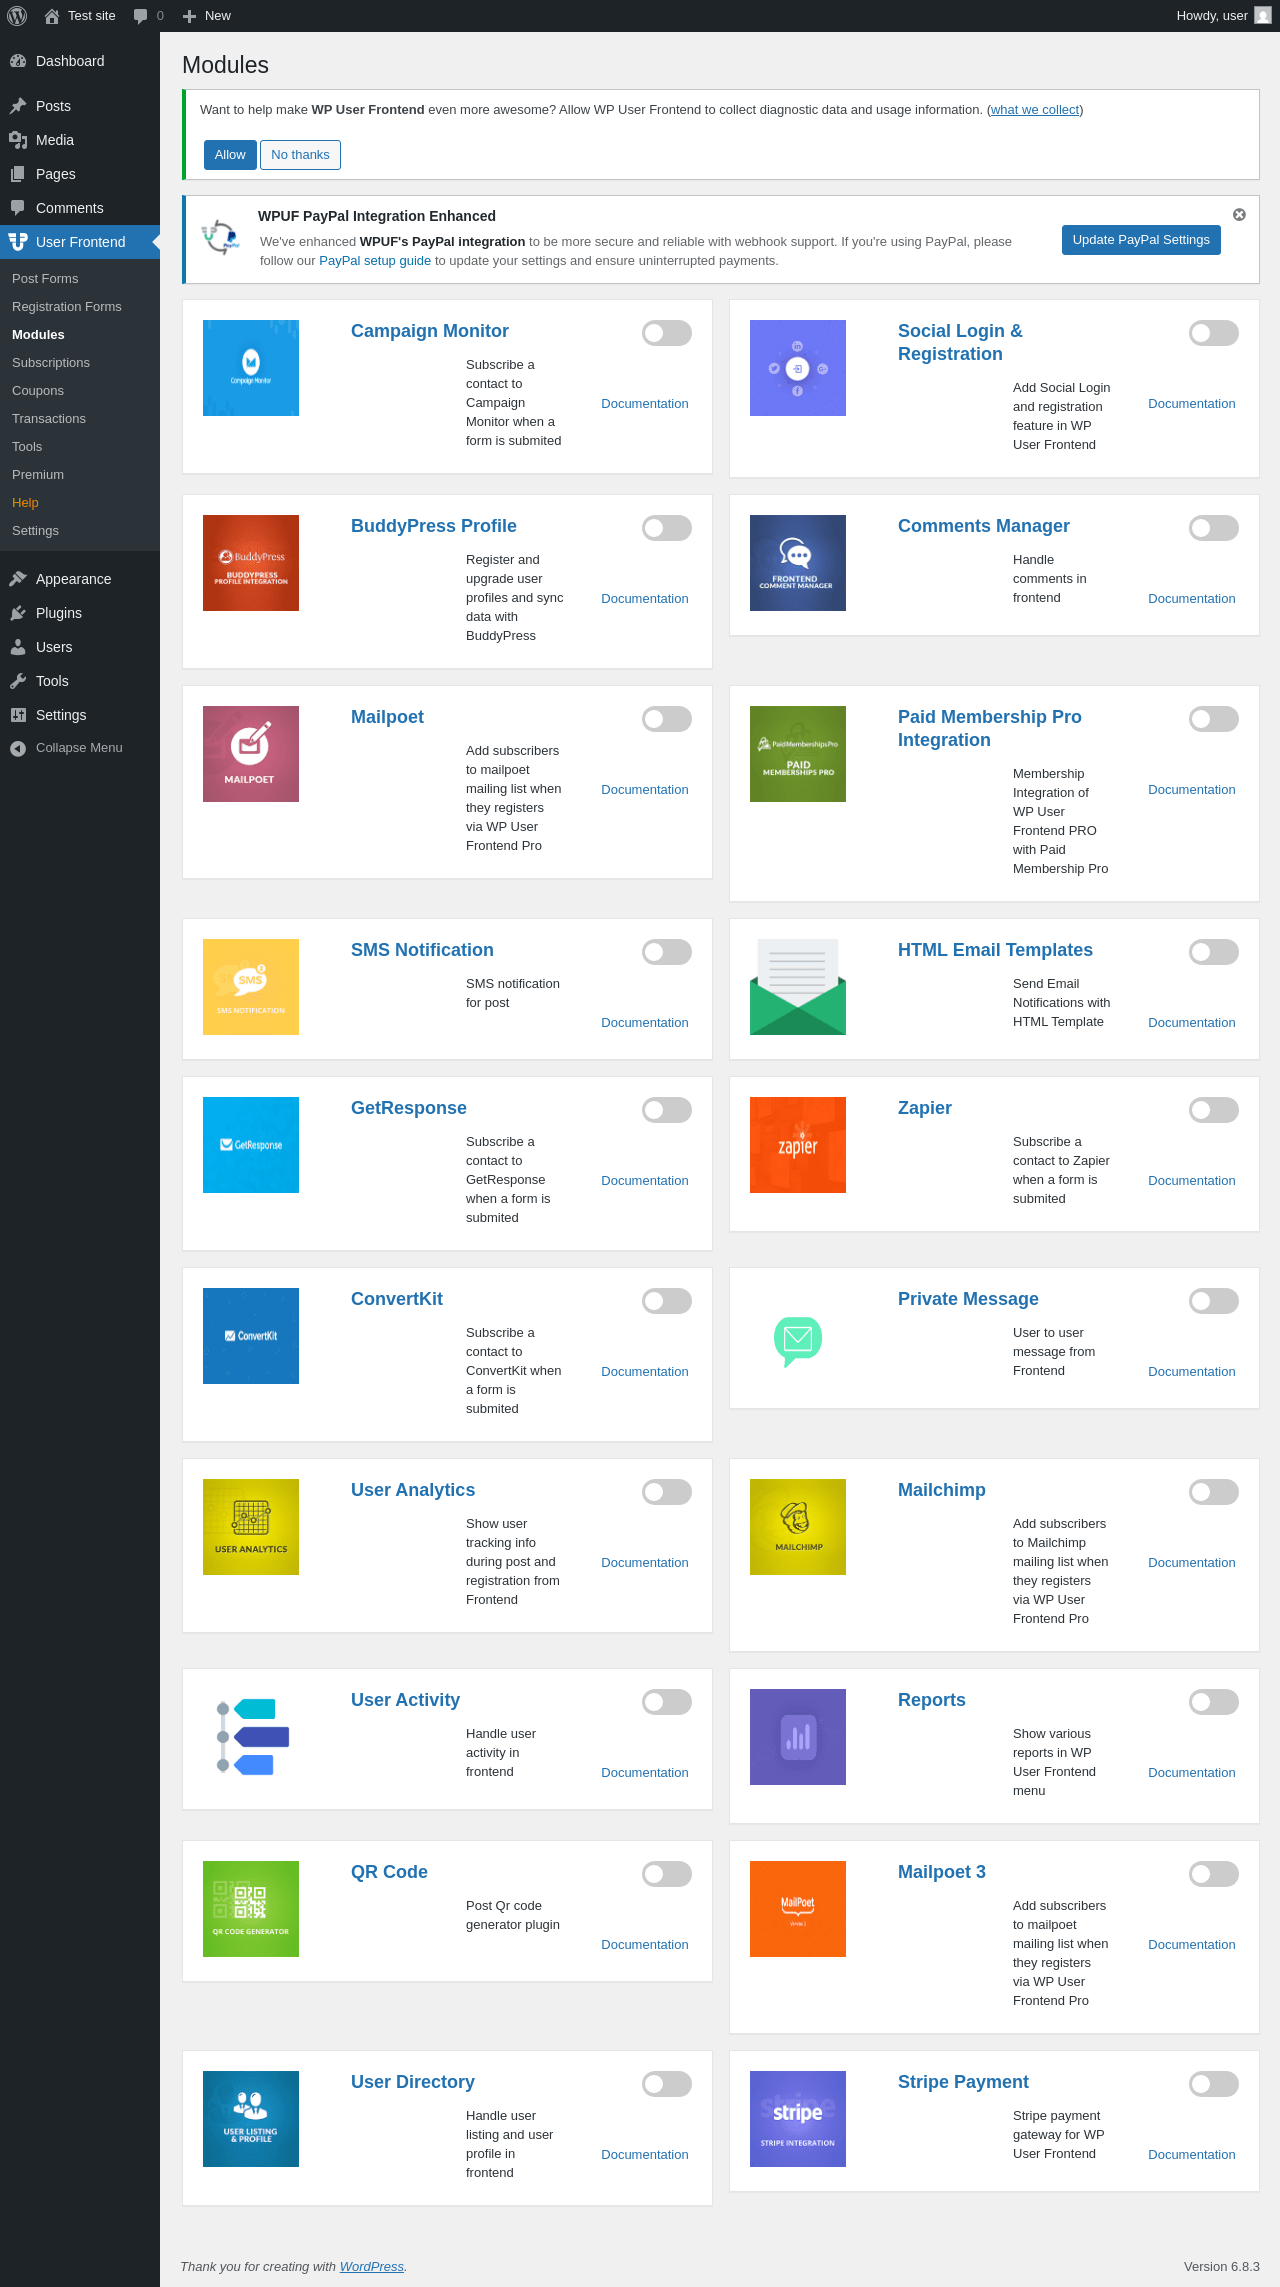
Task: Click the Collapse Menu arrow icon
Action: 18,748
